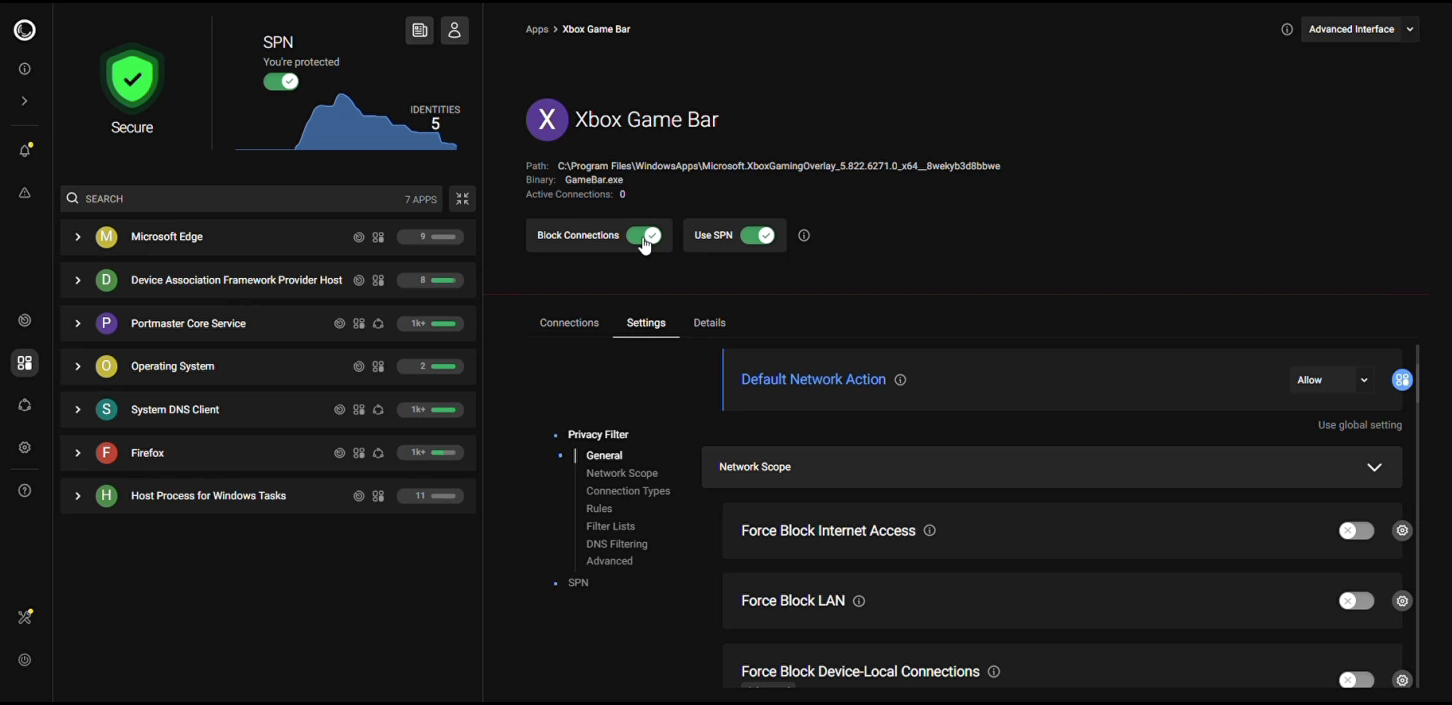Click in the apps Search field
This screenshot has height=705, width=1452.
pos(250,199)
